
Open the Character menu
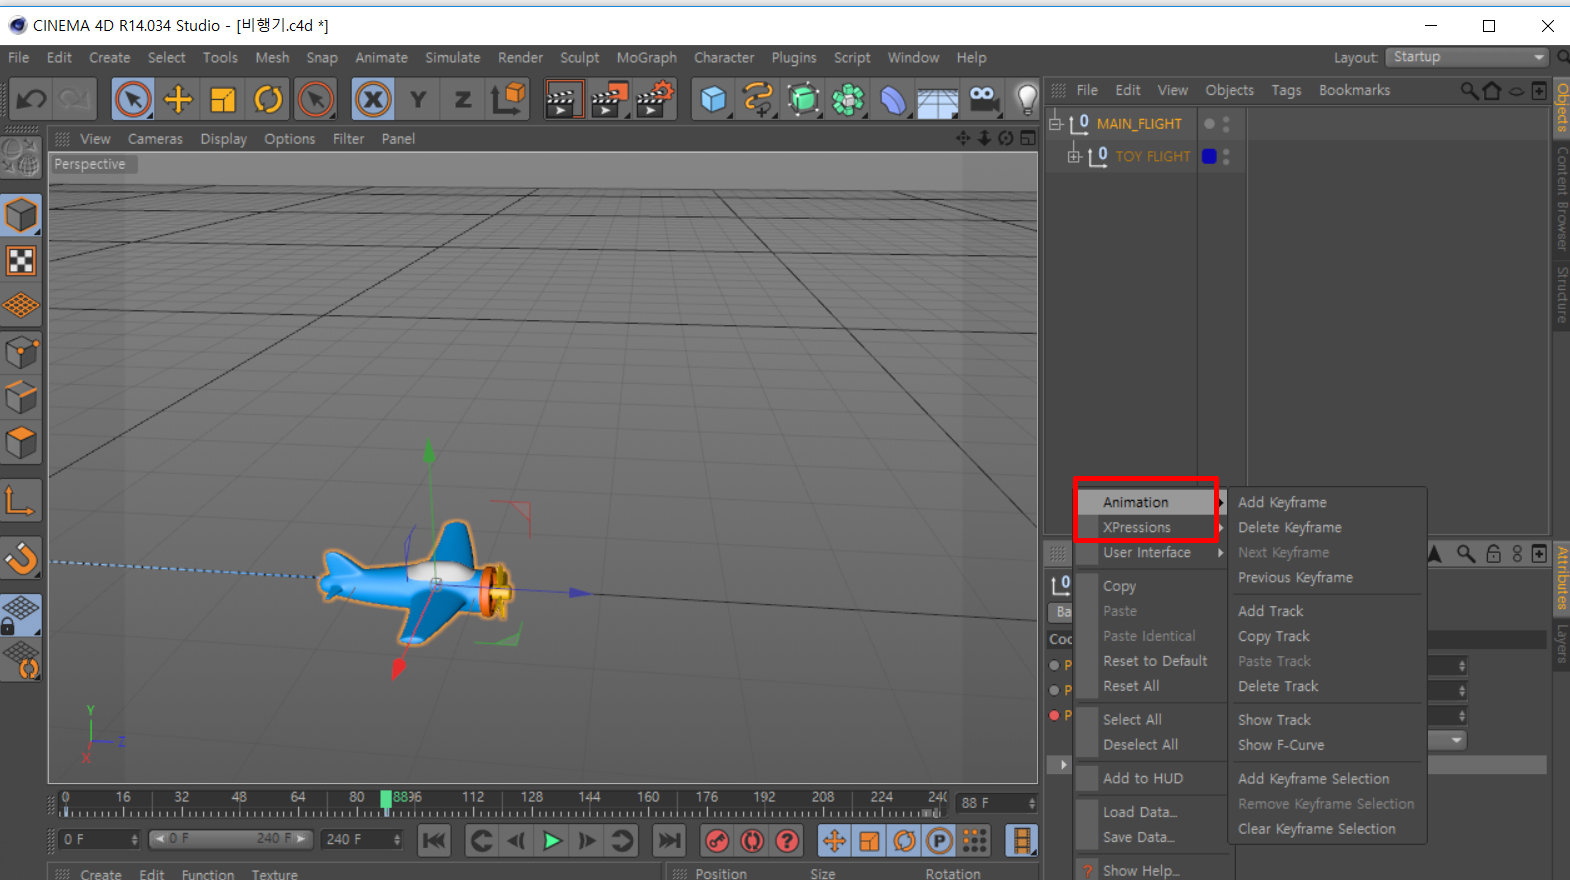724,58
